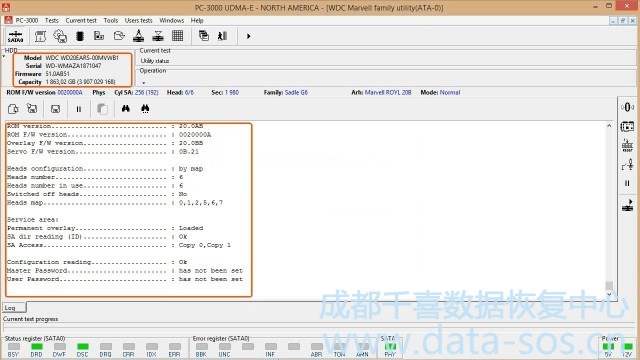
Task: Open the Users tests menu
Action: click(x=138, y=20)
